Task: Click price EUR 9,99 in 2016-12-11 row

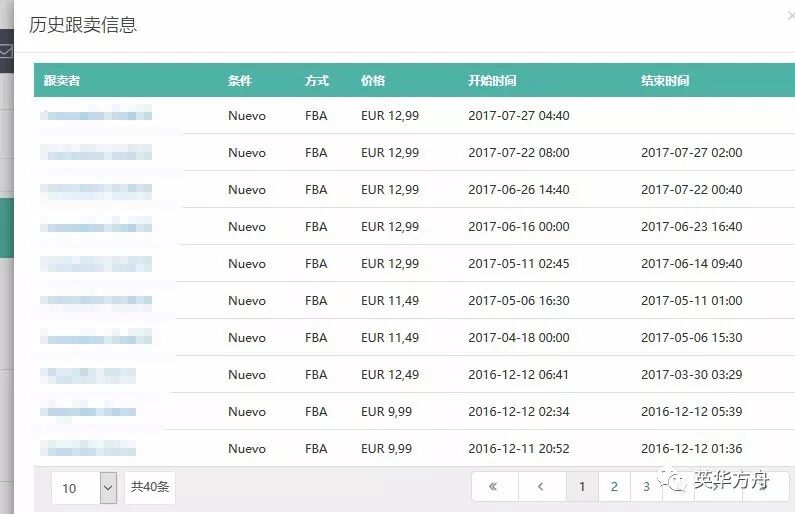Action: point(386,449)
